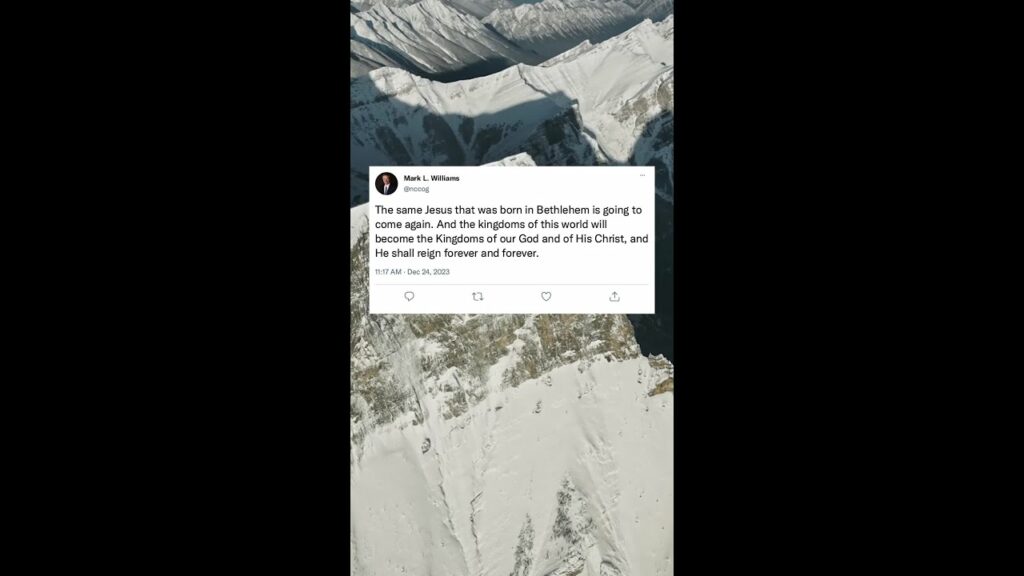Click the reply speech-bubble icon

409,296
